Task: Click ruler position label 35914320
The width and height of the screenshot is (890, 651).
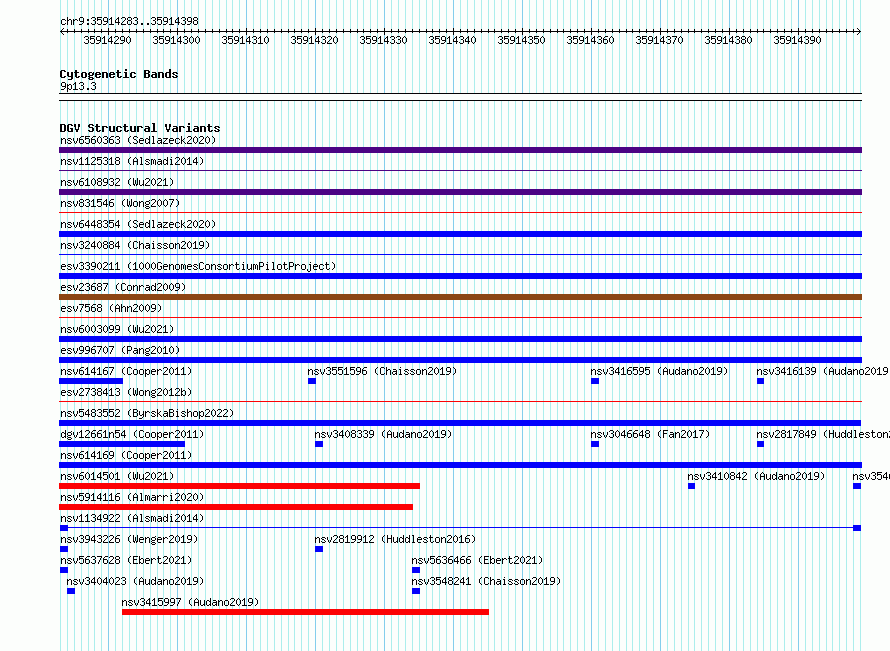Action: click(314, 40)
